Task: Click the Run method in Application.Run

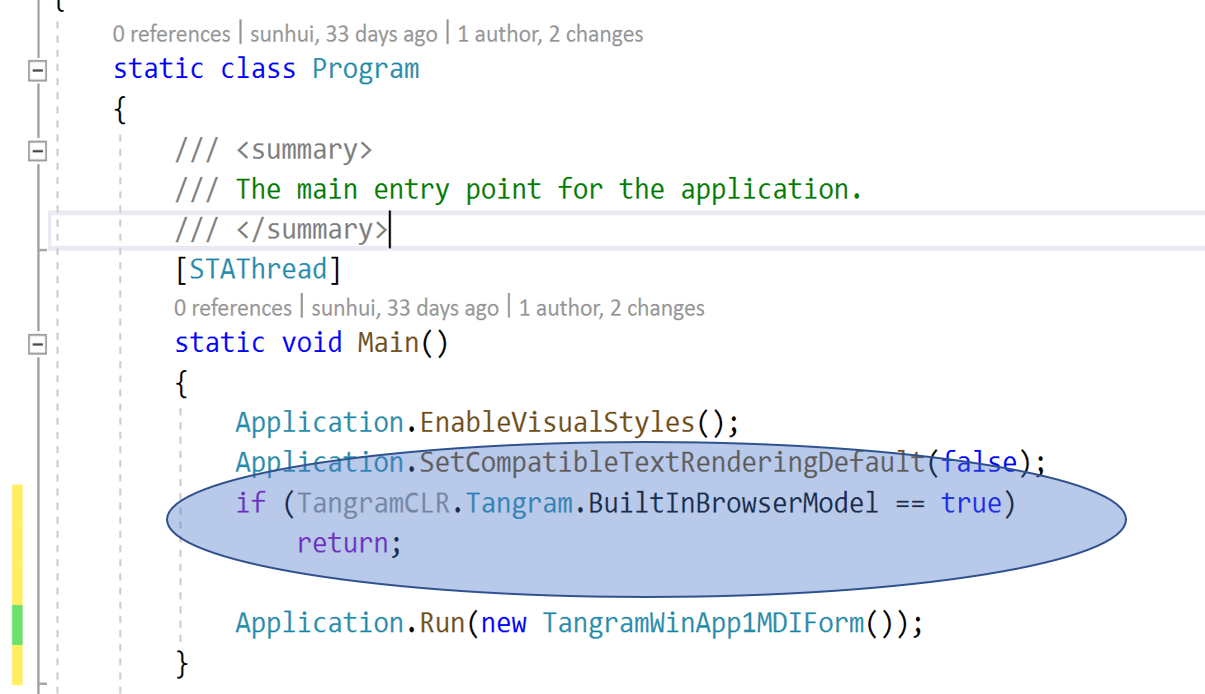Action: pos(442,623)
